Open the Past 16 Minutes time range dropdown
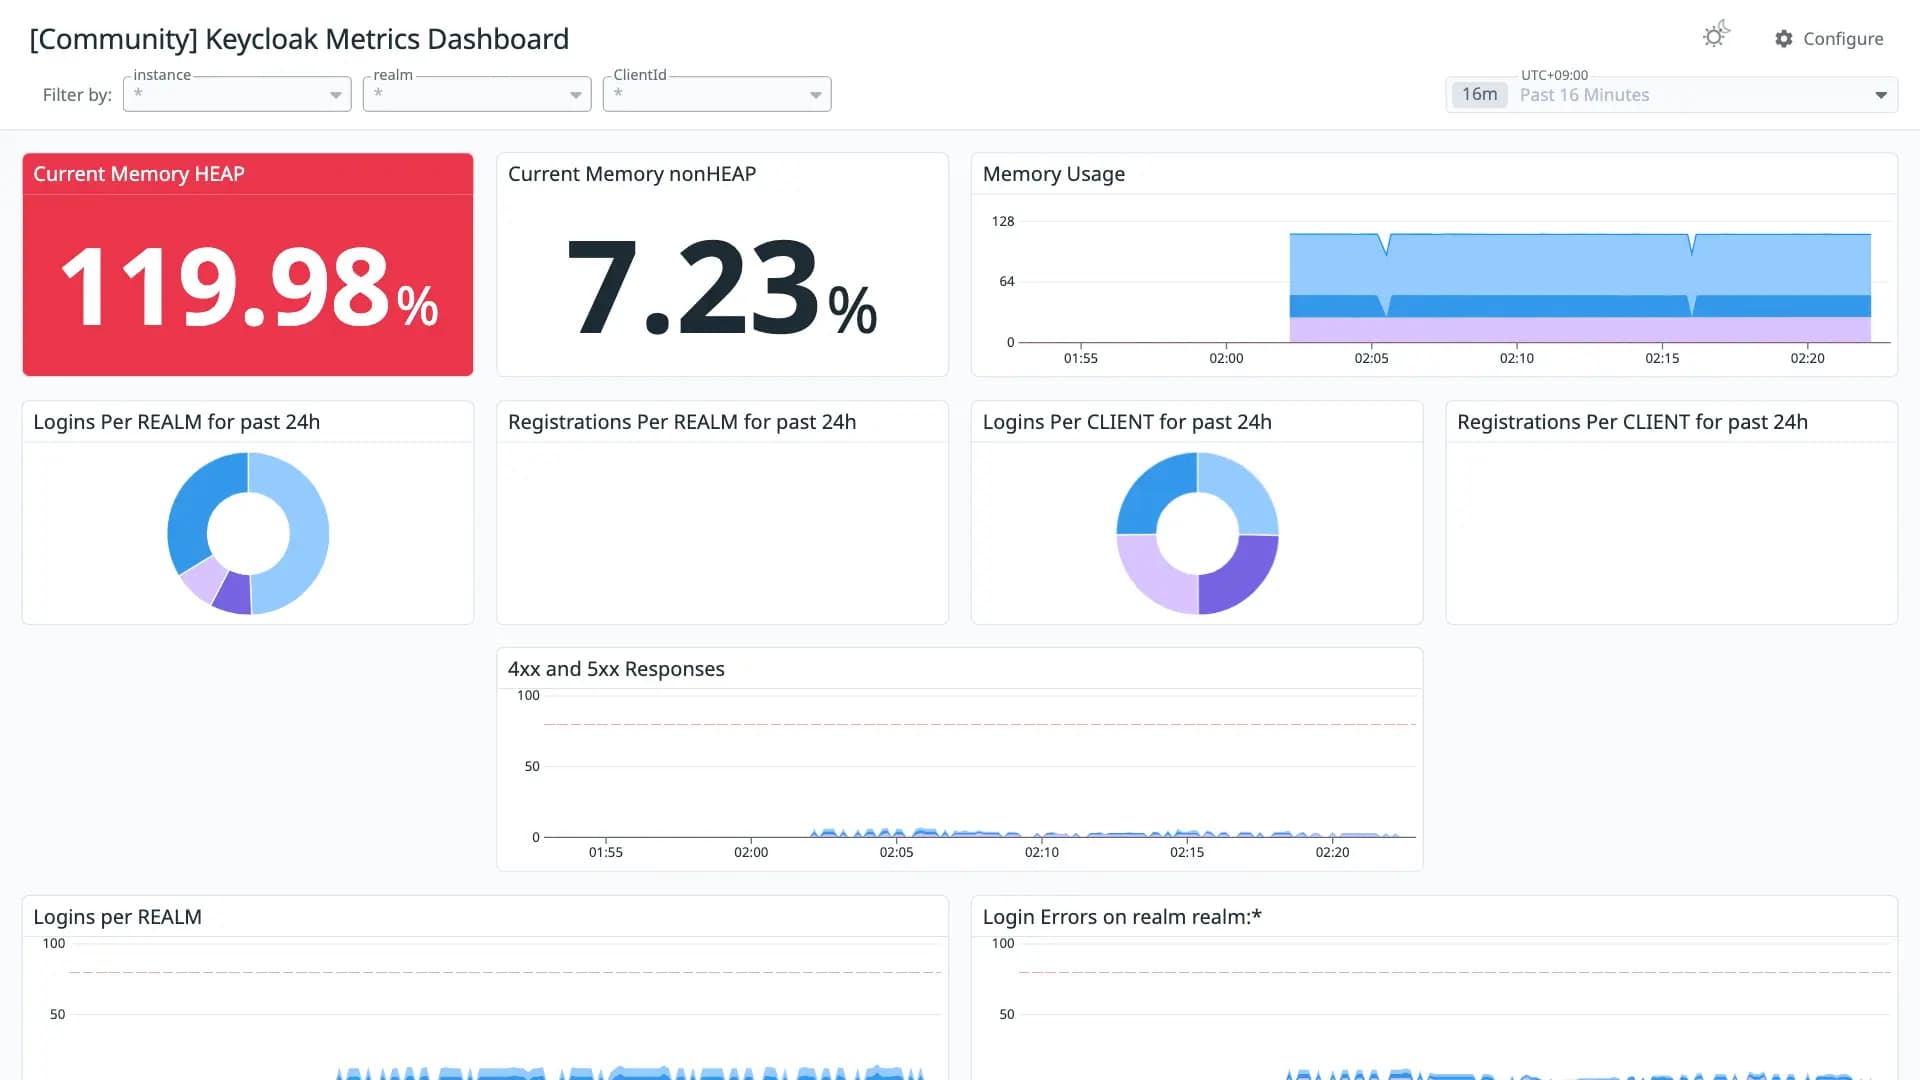This screenshot has height=1080, width=1920. pos(1671,95)
